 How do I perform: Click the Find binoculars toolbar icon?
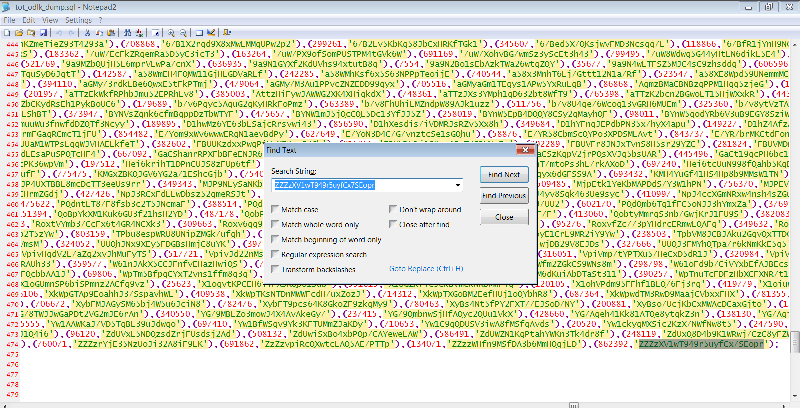pyautogui.click(x=128, y=33)
